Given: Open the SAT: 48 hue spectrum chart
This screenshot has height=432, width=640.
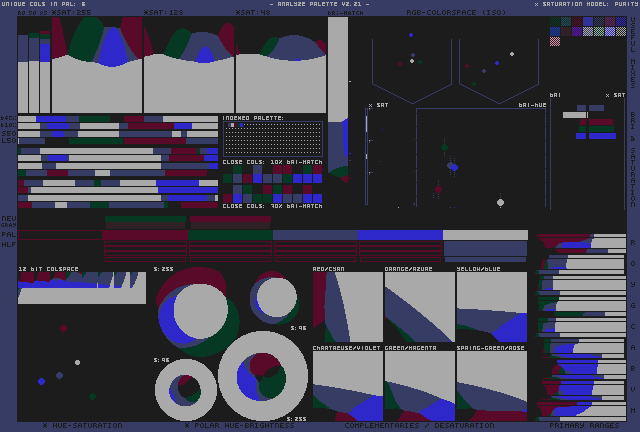Looking at the screenshot, I should pos(281,65).
